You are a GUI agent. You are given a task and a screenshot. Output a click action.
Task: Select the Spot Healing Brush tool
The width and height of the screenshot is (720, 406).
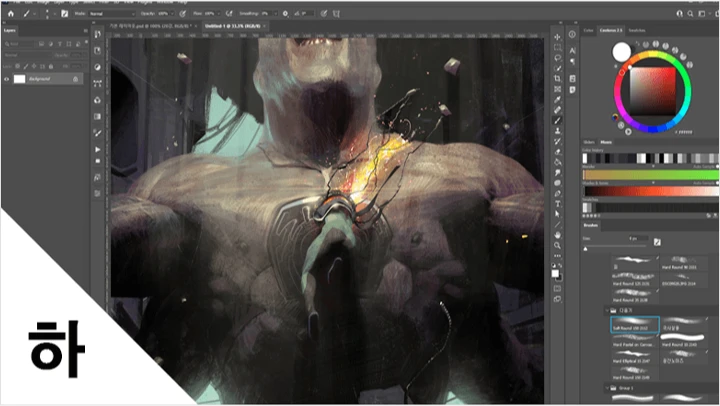557,110
